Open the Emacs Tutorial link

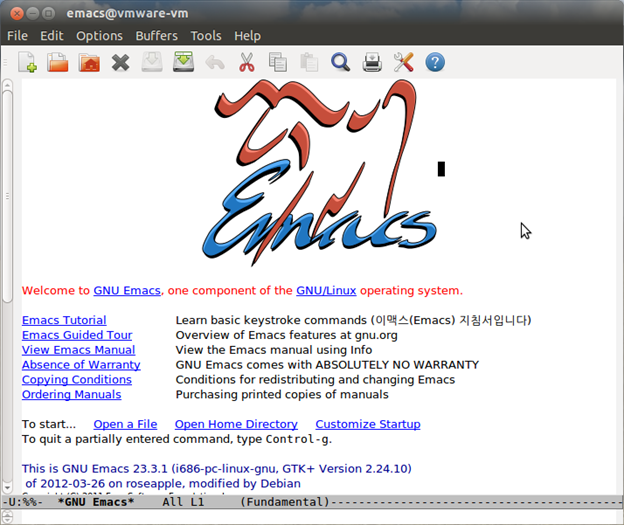tap(64, 320)
